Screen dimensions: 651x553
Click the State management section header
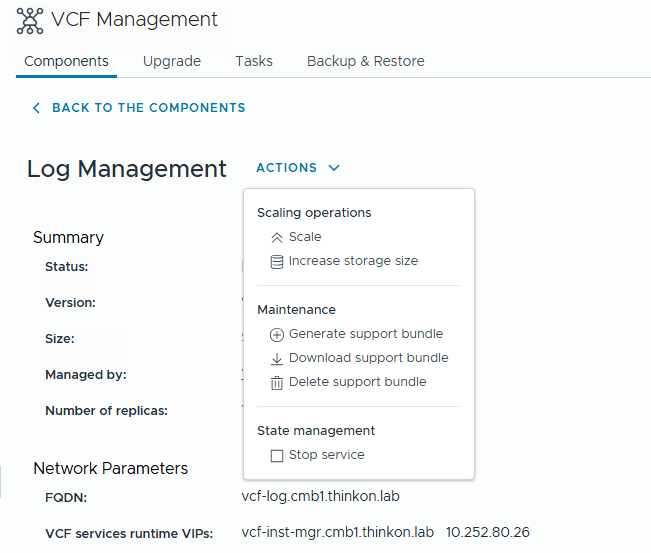point(316,431)
